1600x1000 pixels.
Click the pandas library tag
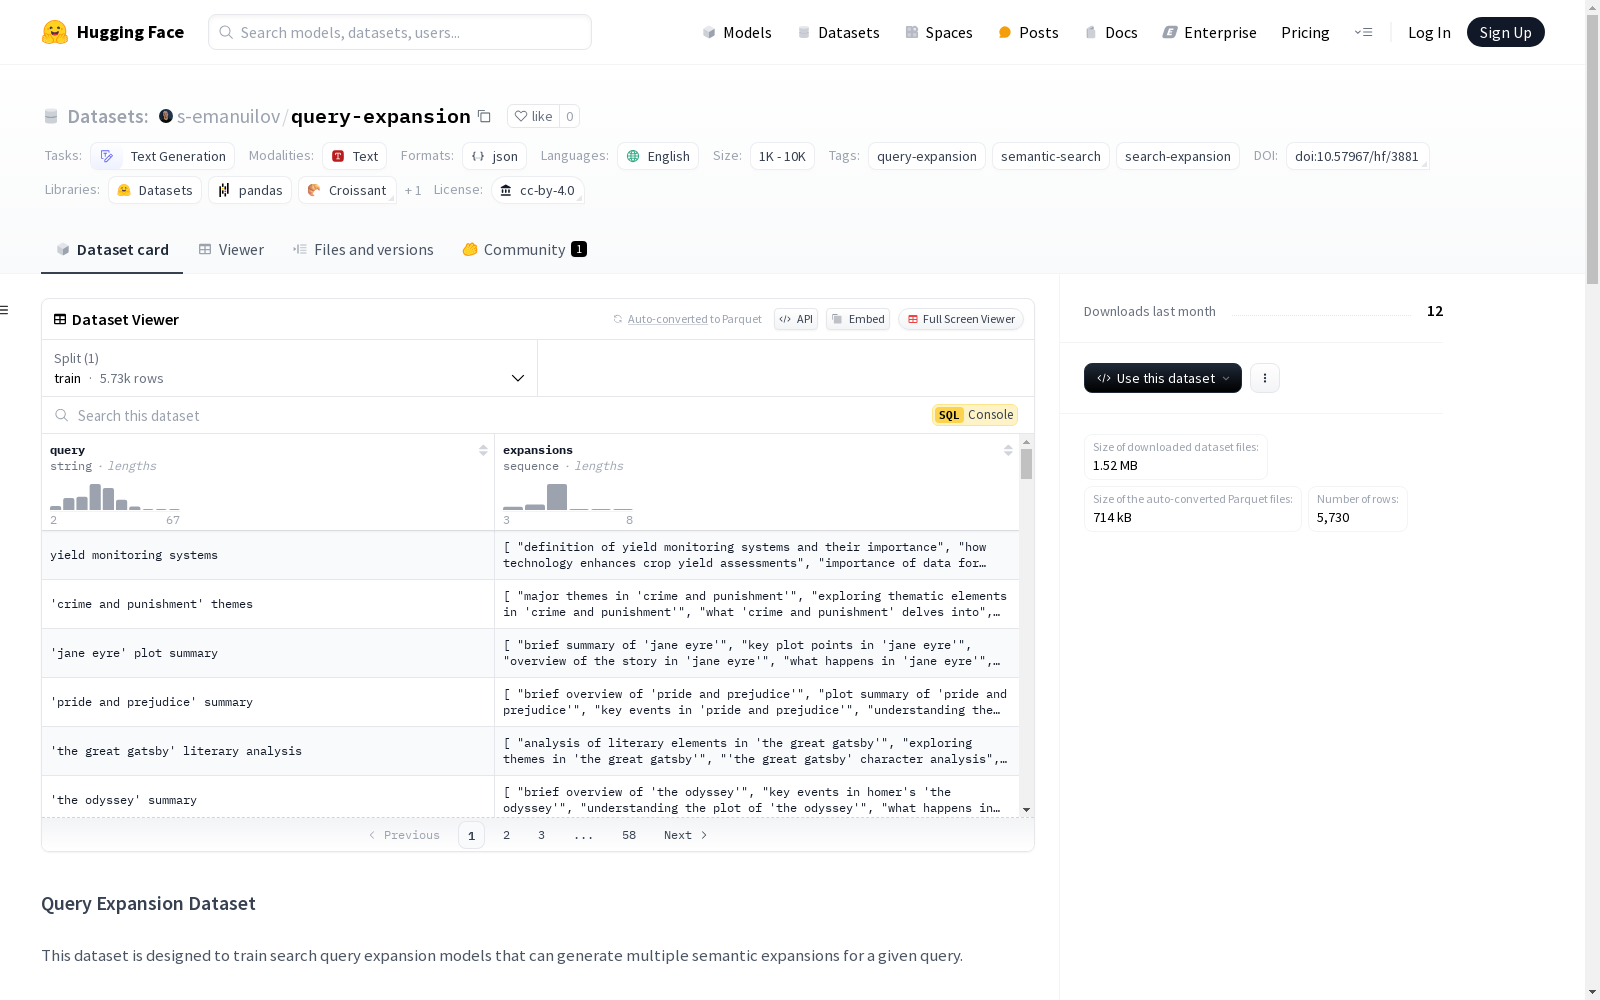(250, 190)
